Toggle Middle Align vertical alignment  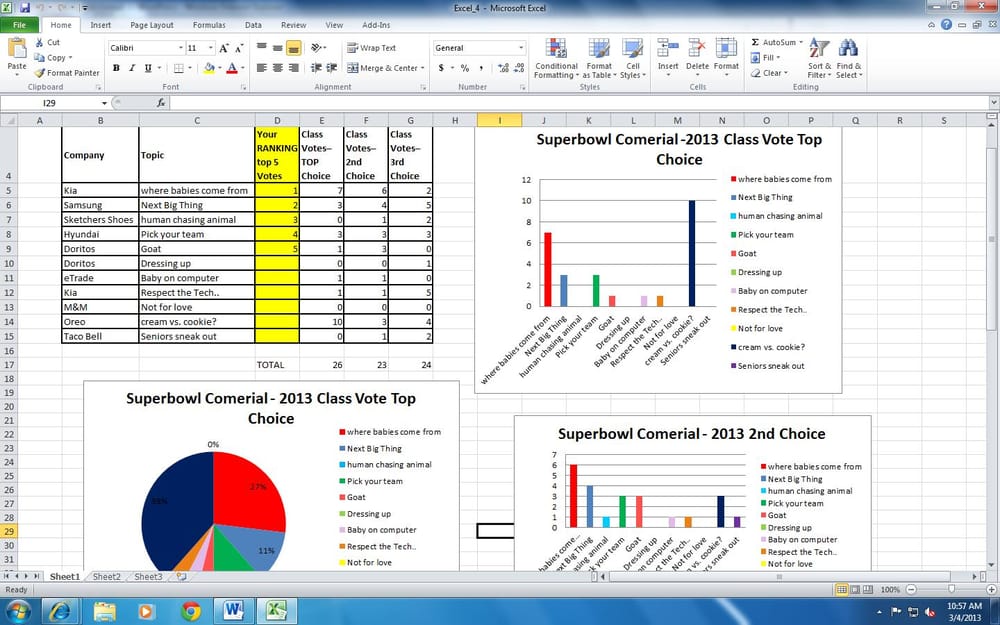pos(277,48)
